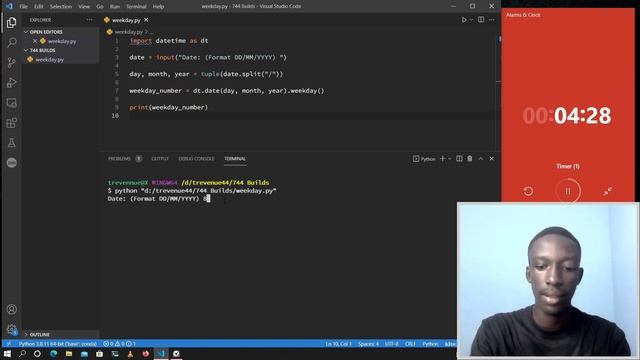This screenshot has width=640, height=360.
Task: Open the Selection menu
Action: [61, 7]
